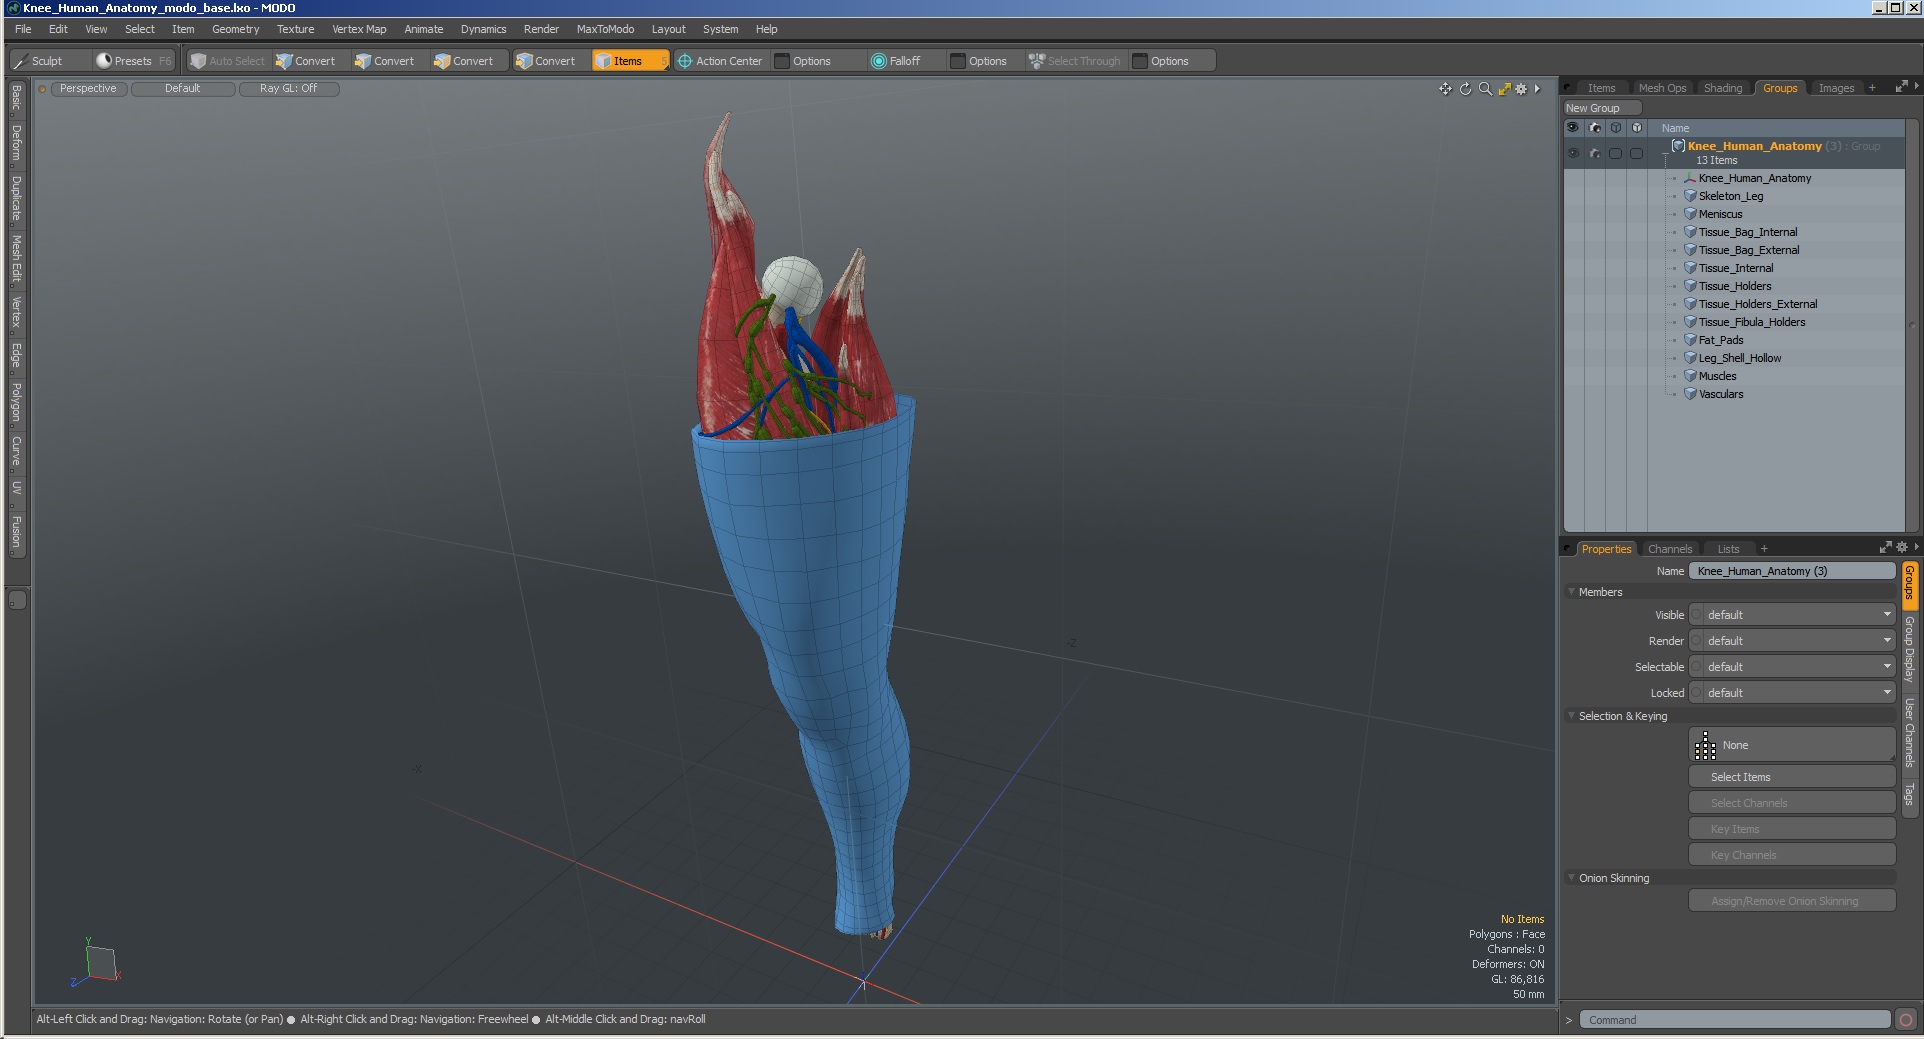Open the Perspective view dropdown
This screenshot has height=1039, width=1924.
[x=88, y=89]
